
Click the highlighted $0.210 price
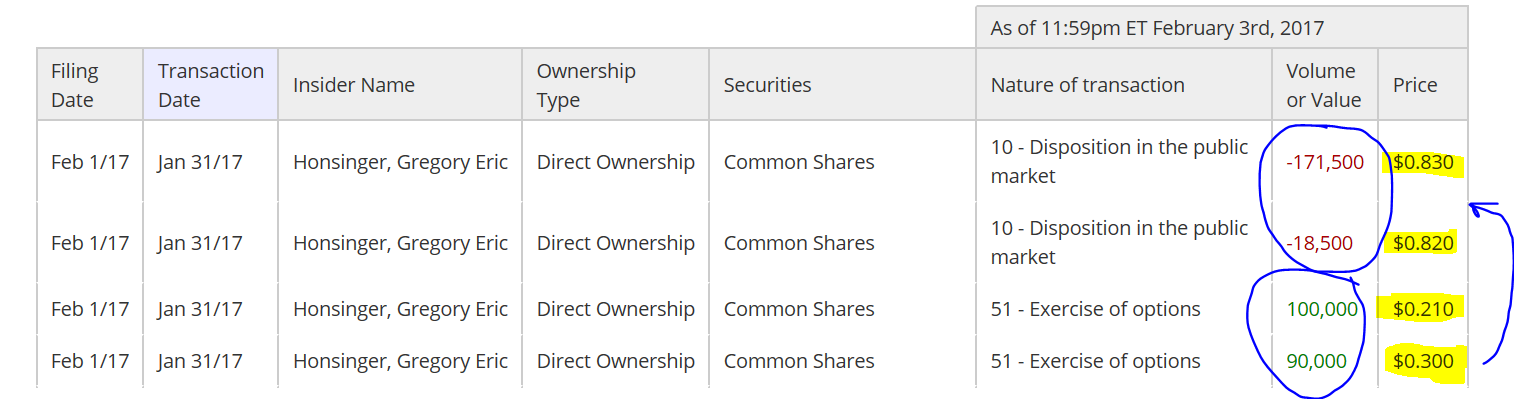(1423, 308)
